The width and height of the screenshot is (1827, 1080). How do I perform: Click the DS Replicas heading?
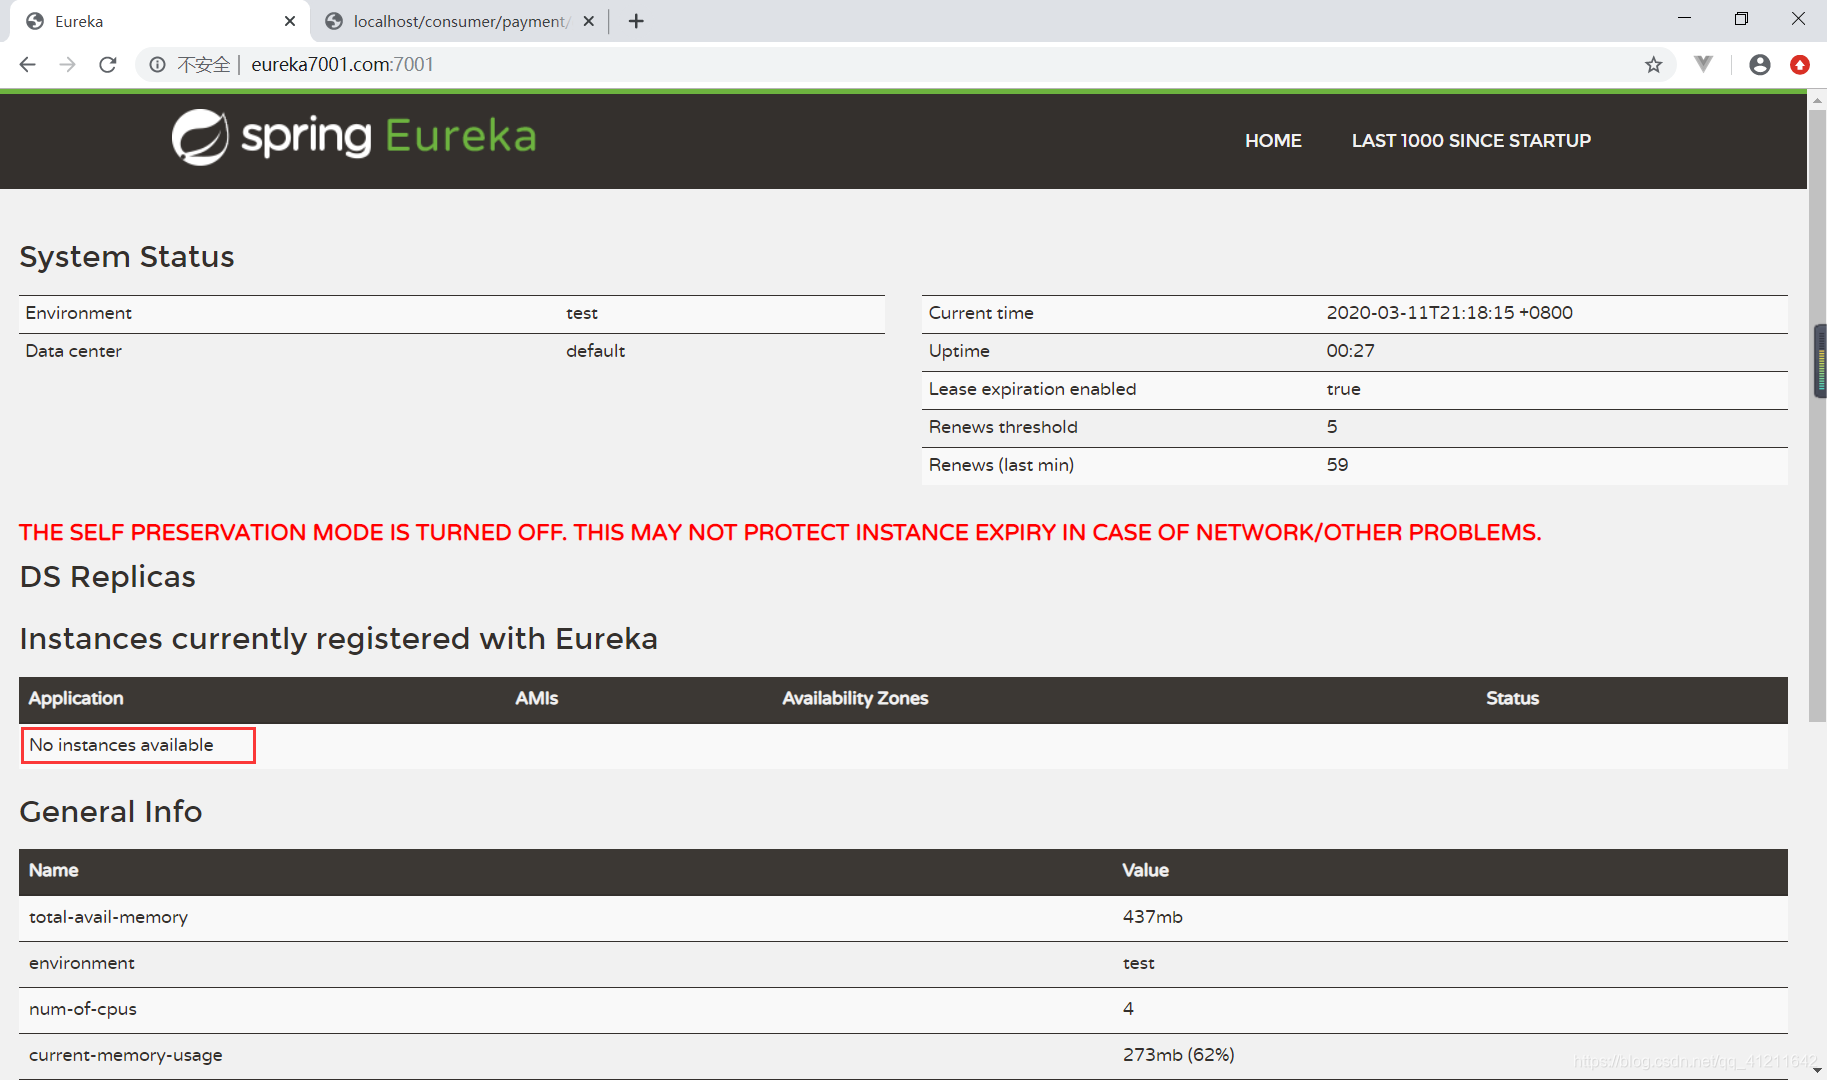(107, 577)
